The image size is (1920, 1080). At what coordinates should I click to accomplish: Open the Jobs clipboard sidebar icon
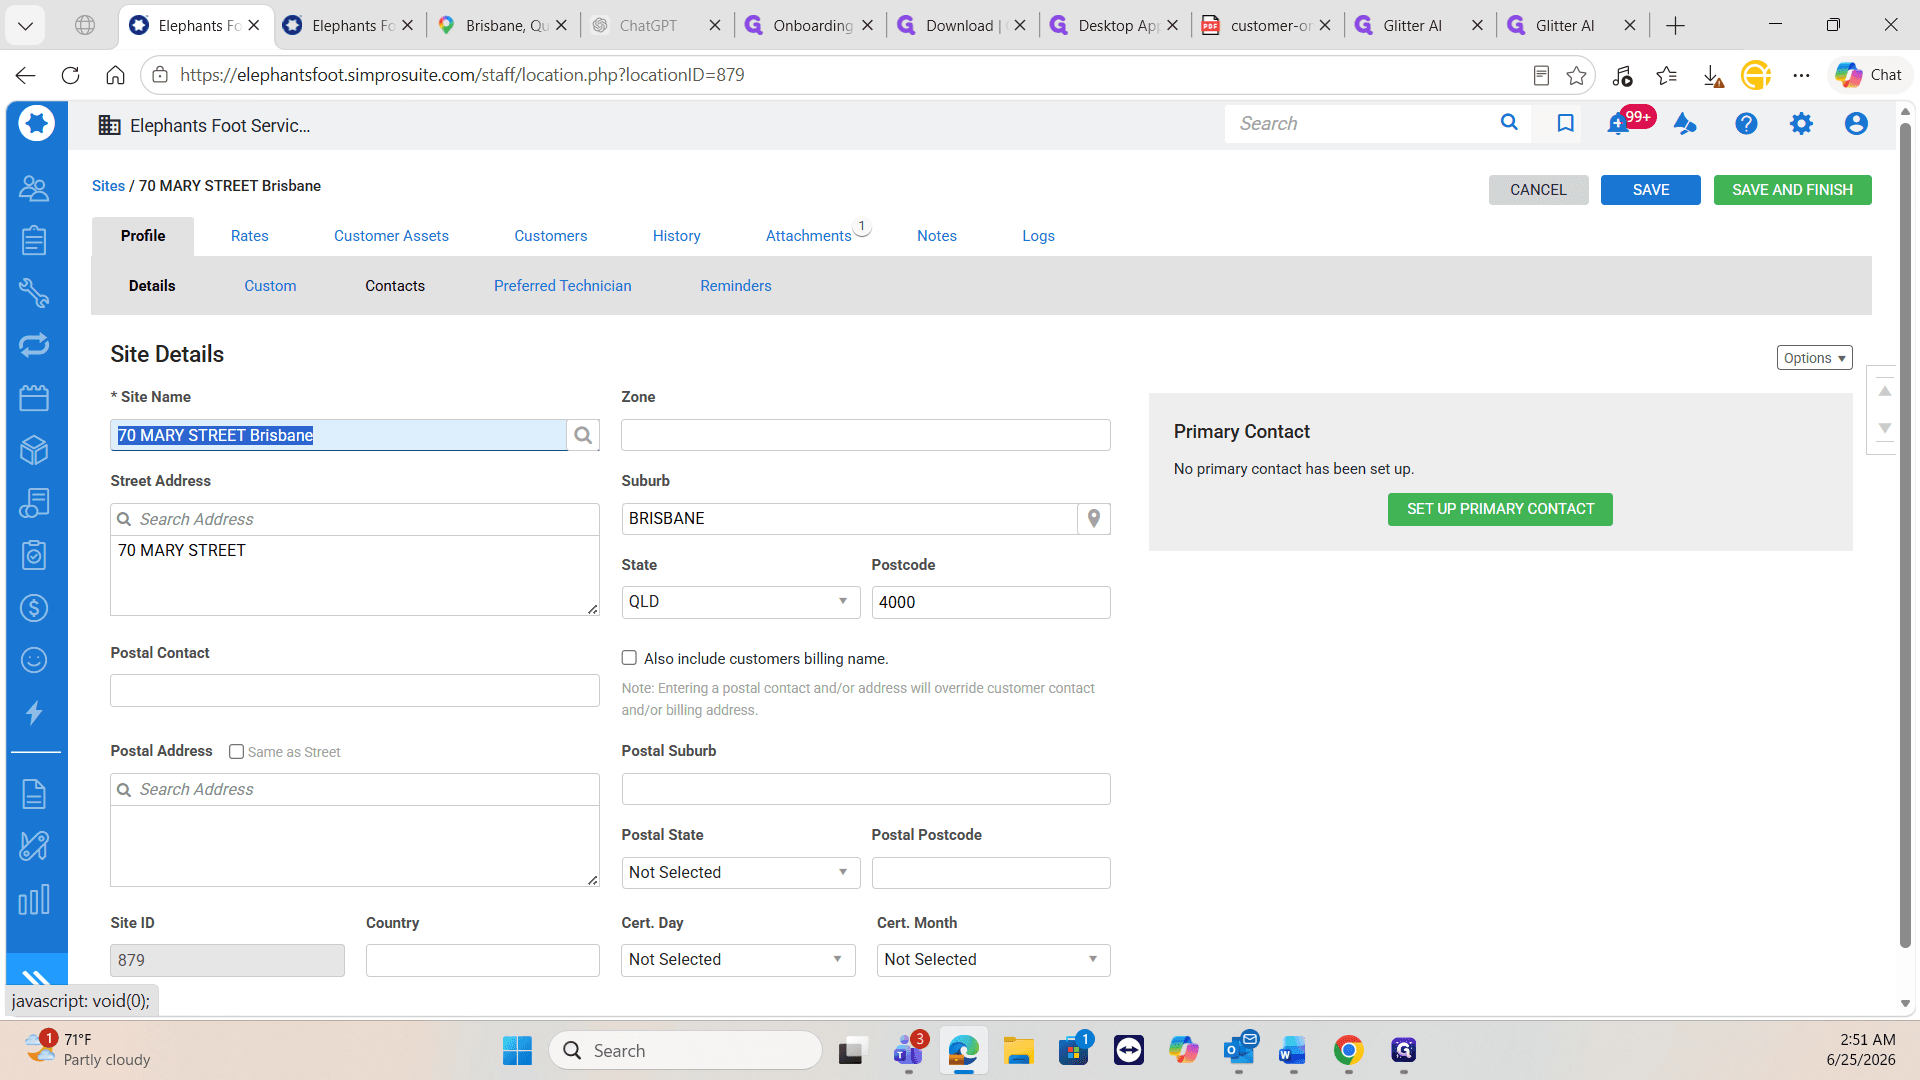[x=34, y=240]
